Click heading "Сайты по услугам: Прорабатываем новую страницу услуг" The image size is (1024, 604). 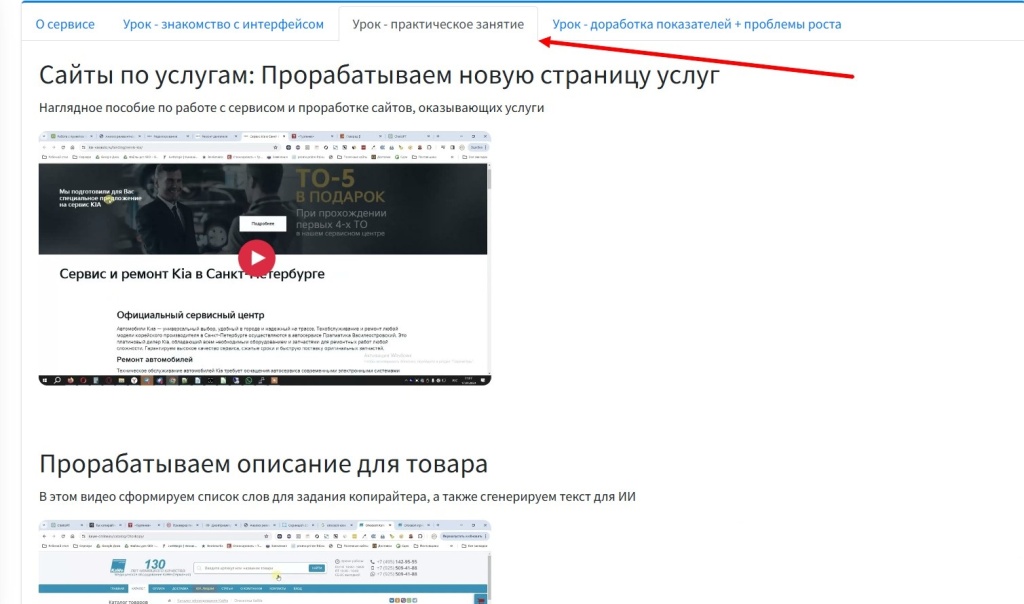tap(379, 76)
